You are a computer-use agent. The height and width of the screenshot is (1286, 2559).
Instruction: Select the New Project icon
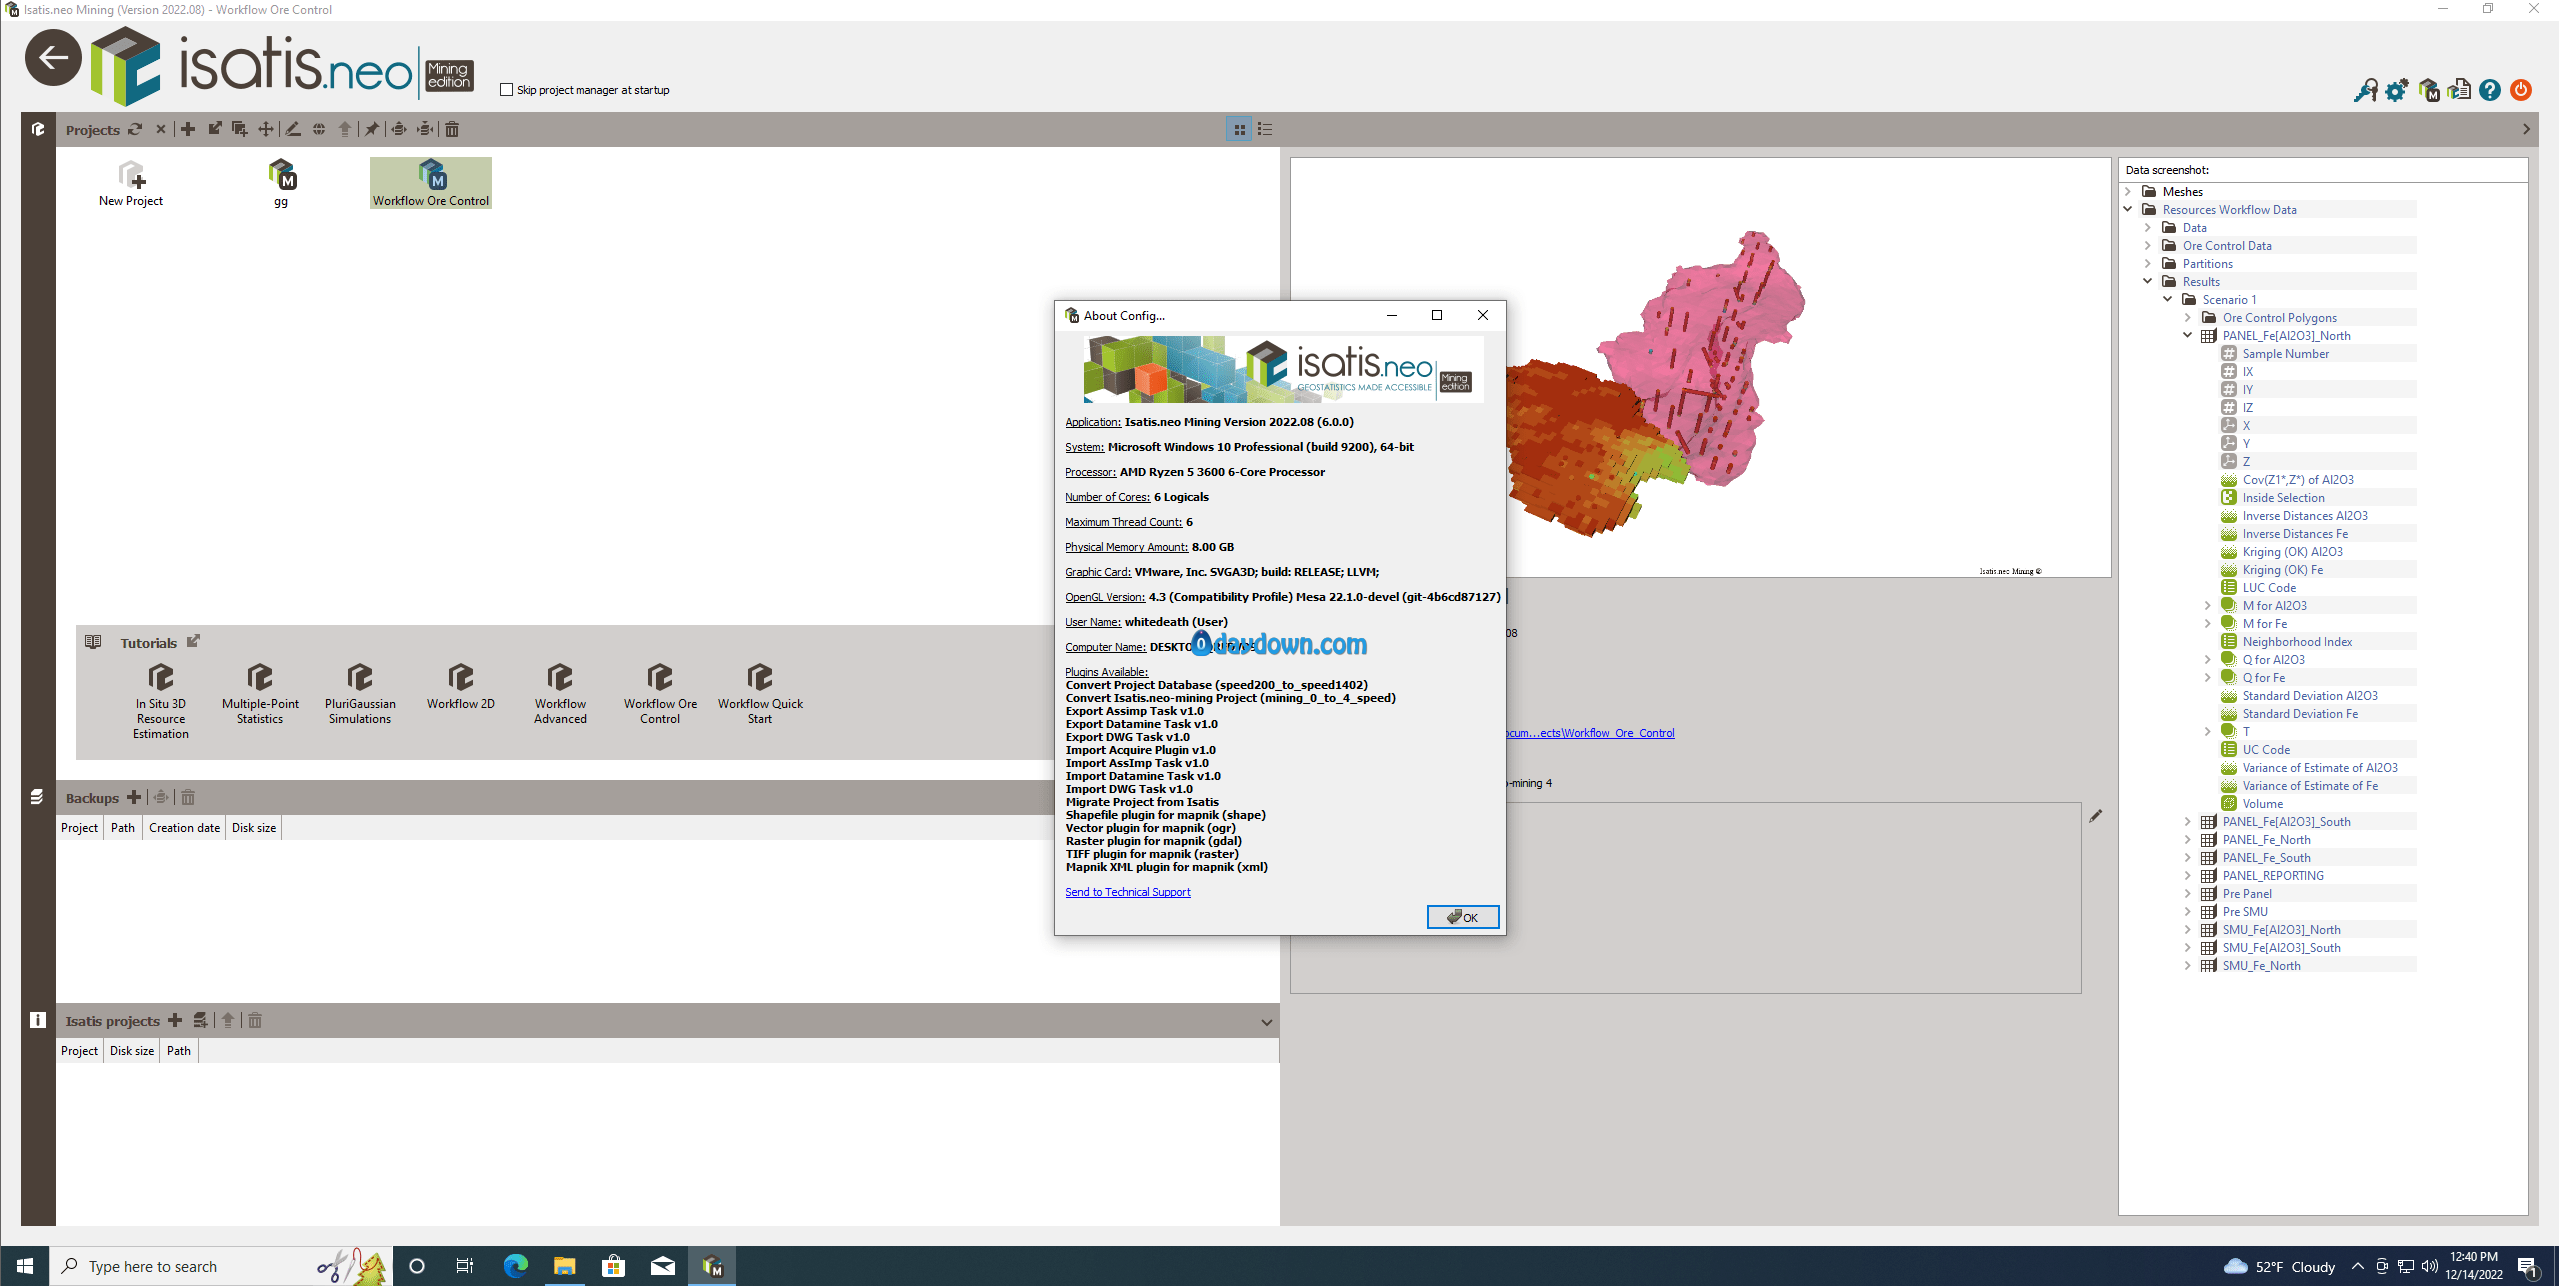(131, 183)
